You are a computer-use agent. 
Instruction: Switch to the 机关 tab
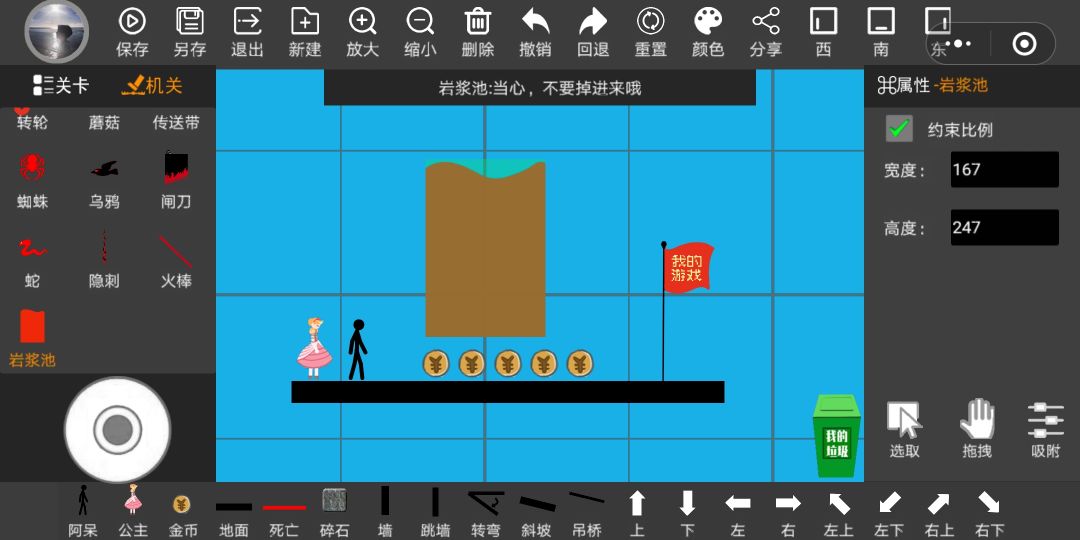pos(152,86)
